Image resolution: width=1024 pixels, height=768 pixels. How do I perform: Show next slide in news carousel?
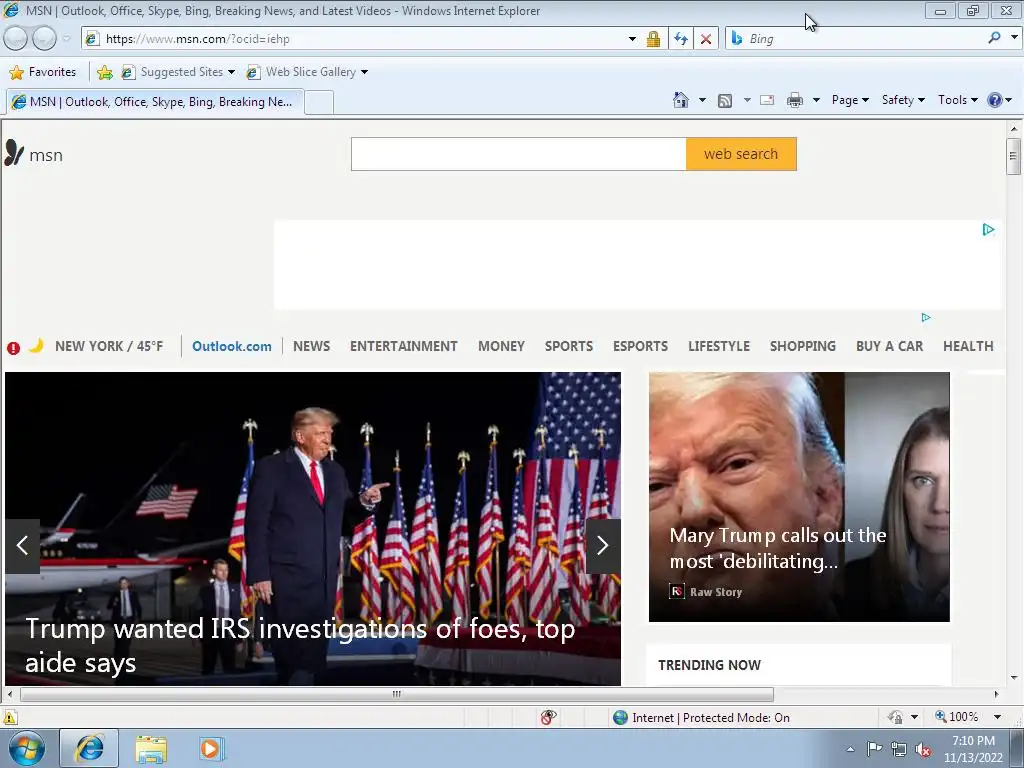click(603, 546)
